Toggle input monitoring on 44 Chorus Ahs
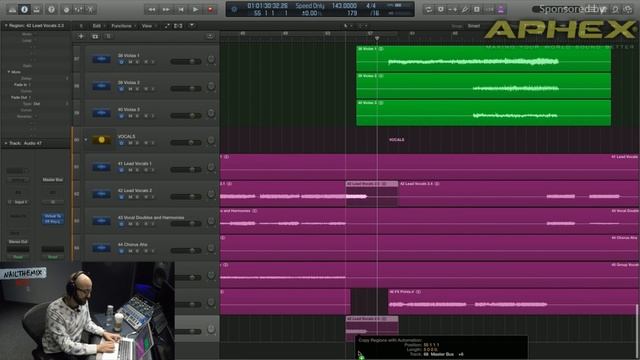Image resolution: width=640 pixels, height=360 pixels. click(153, 251)
